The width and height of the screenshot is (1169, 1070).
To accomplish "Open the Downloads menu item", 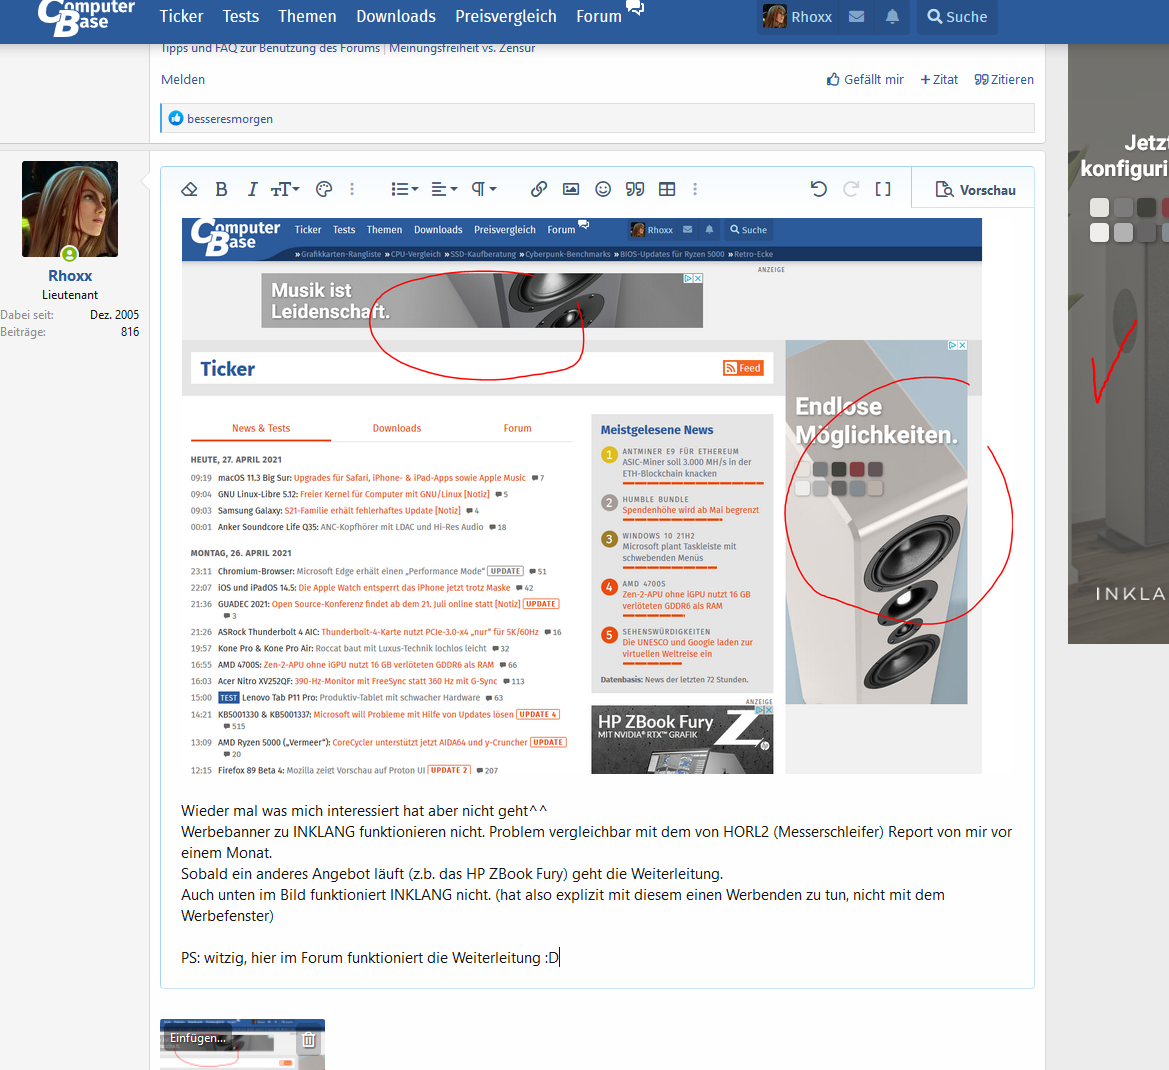I will tap(396, 16).
